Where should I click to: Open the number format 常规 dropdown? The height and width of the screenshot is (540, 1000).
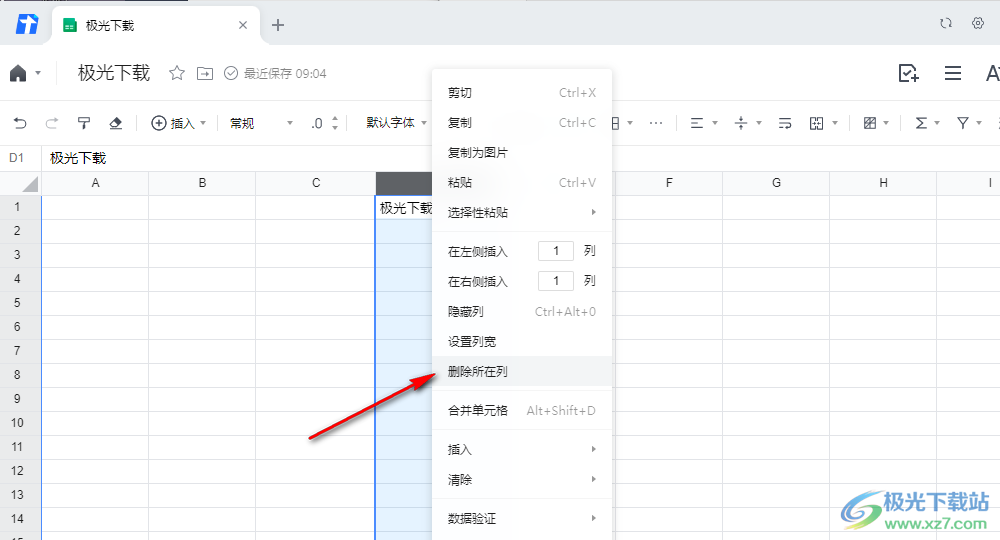point(261,123)
